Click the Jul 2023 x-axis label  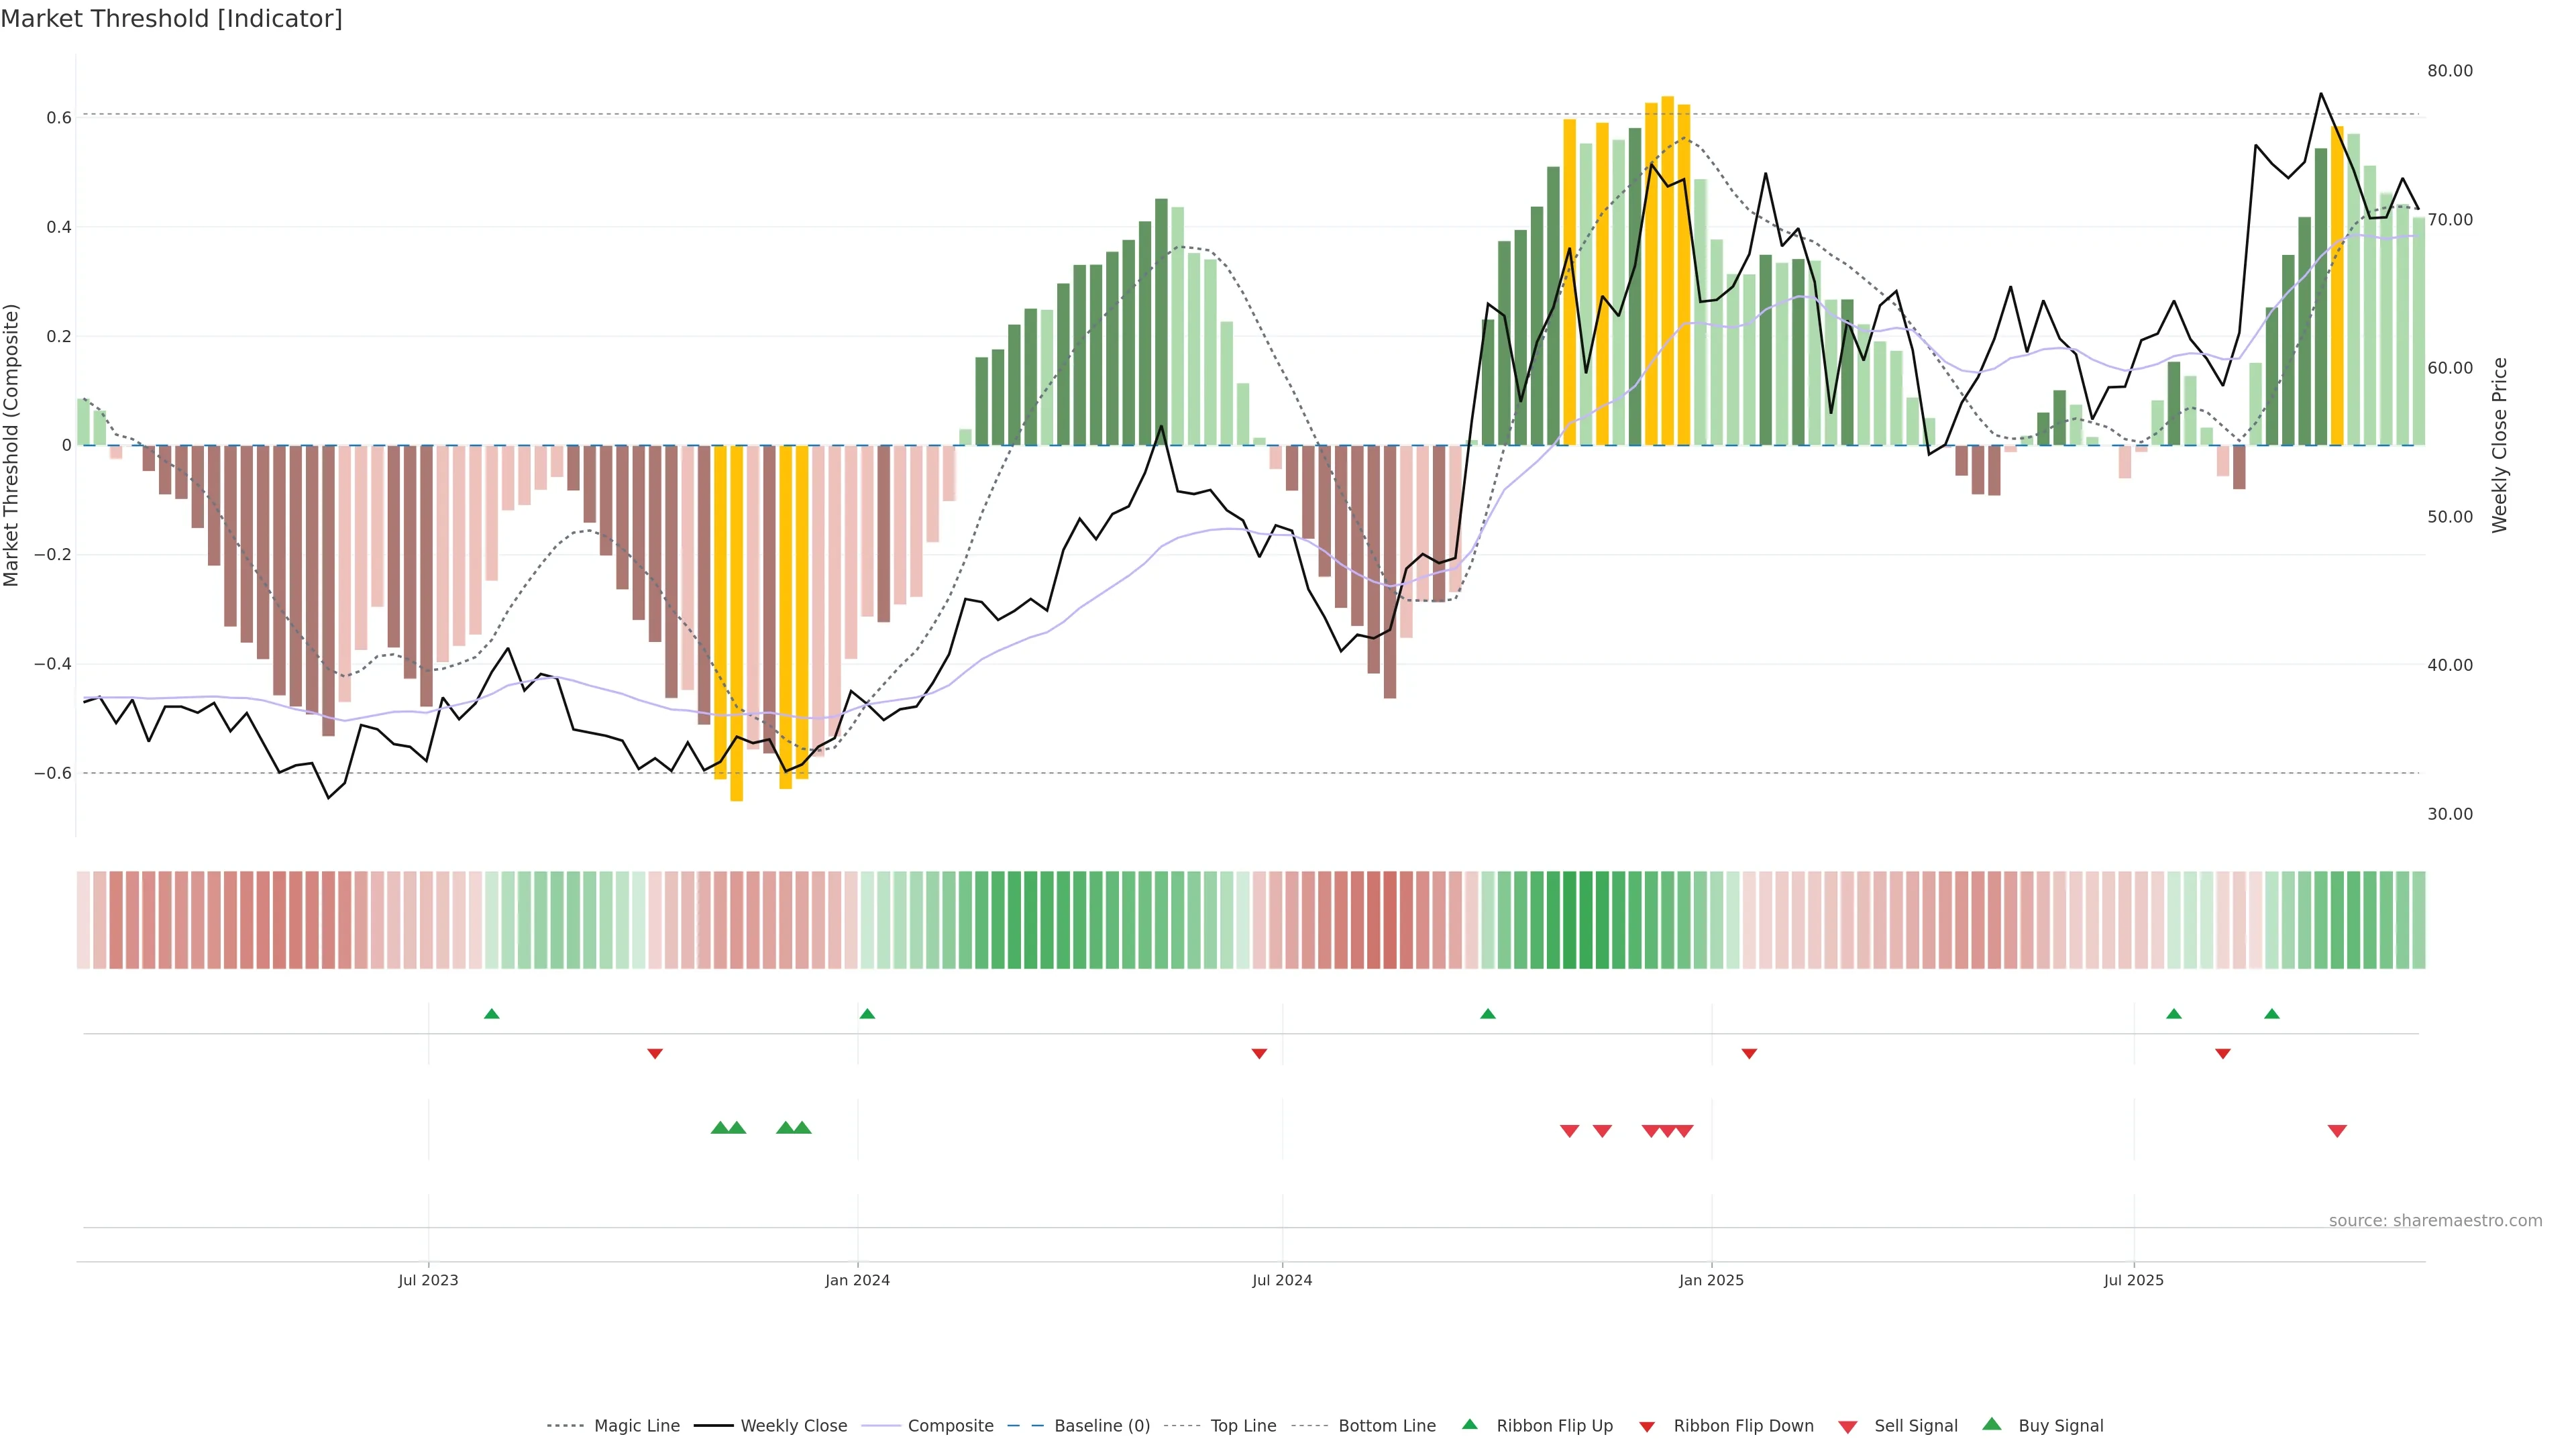pyautogui.click(x=428, y=1280)
